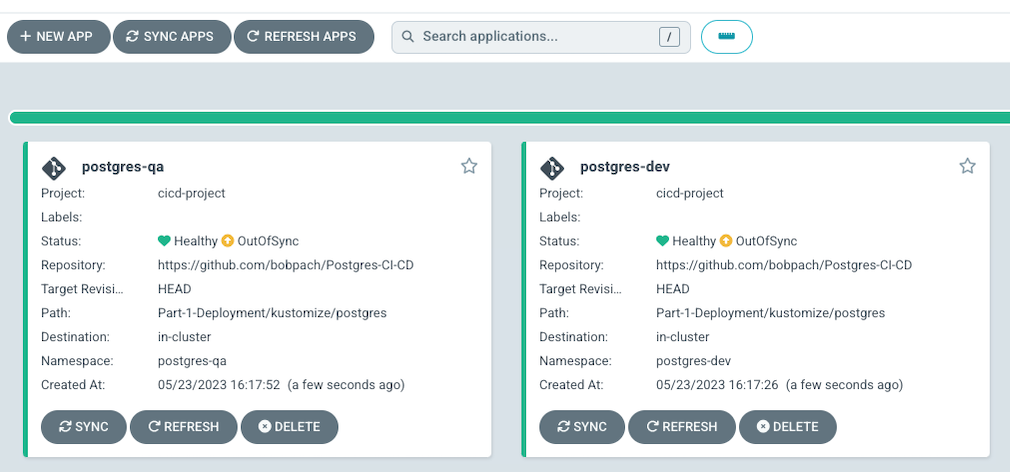Screen dimensions: 1010x472
Task: Refresh the postgres-qa application
Action: (184, 426)
